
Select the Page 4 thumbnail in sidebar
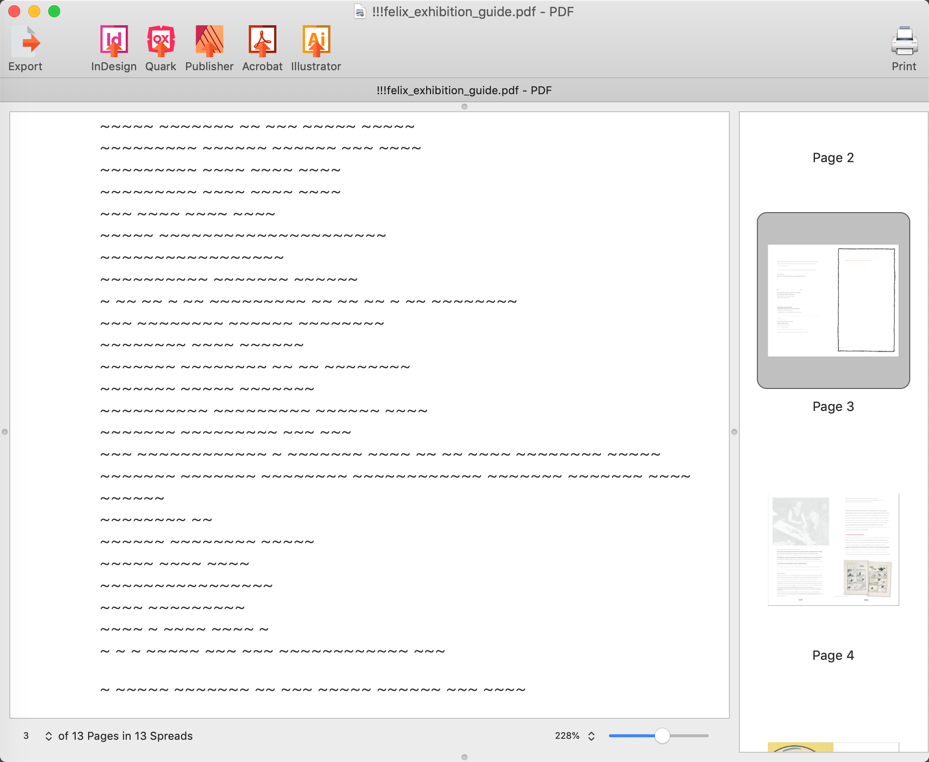pyautogui.click(x=833, y=548)
